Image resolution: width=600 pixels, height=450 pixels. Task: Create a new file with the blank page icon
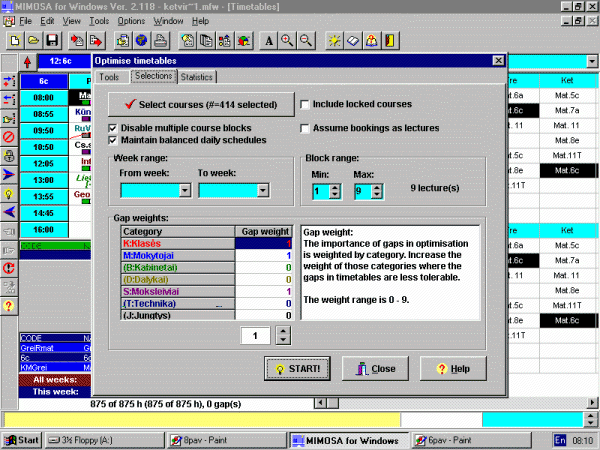click(15, 41)
